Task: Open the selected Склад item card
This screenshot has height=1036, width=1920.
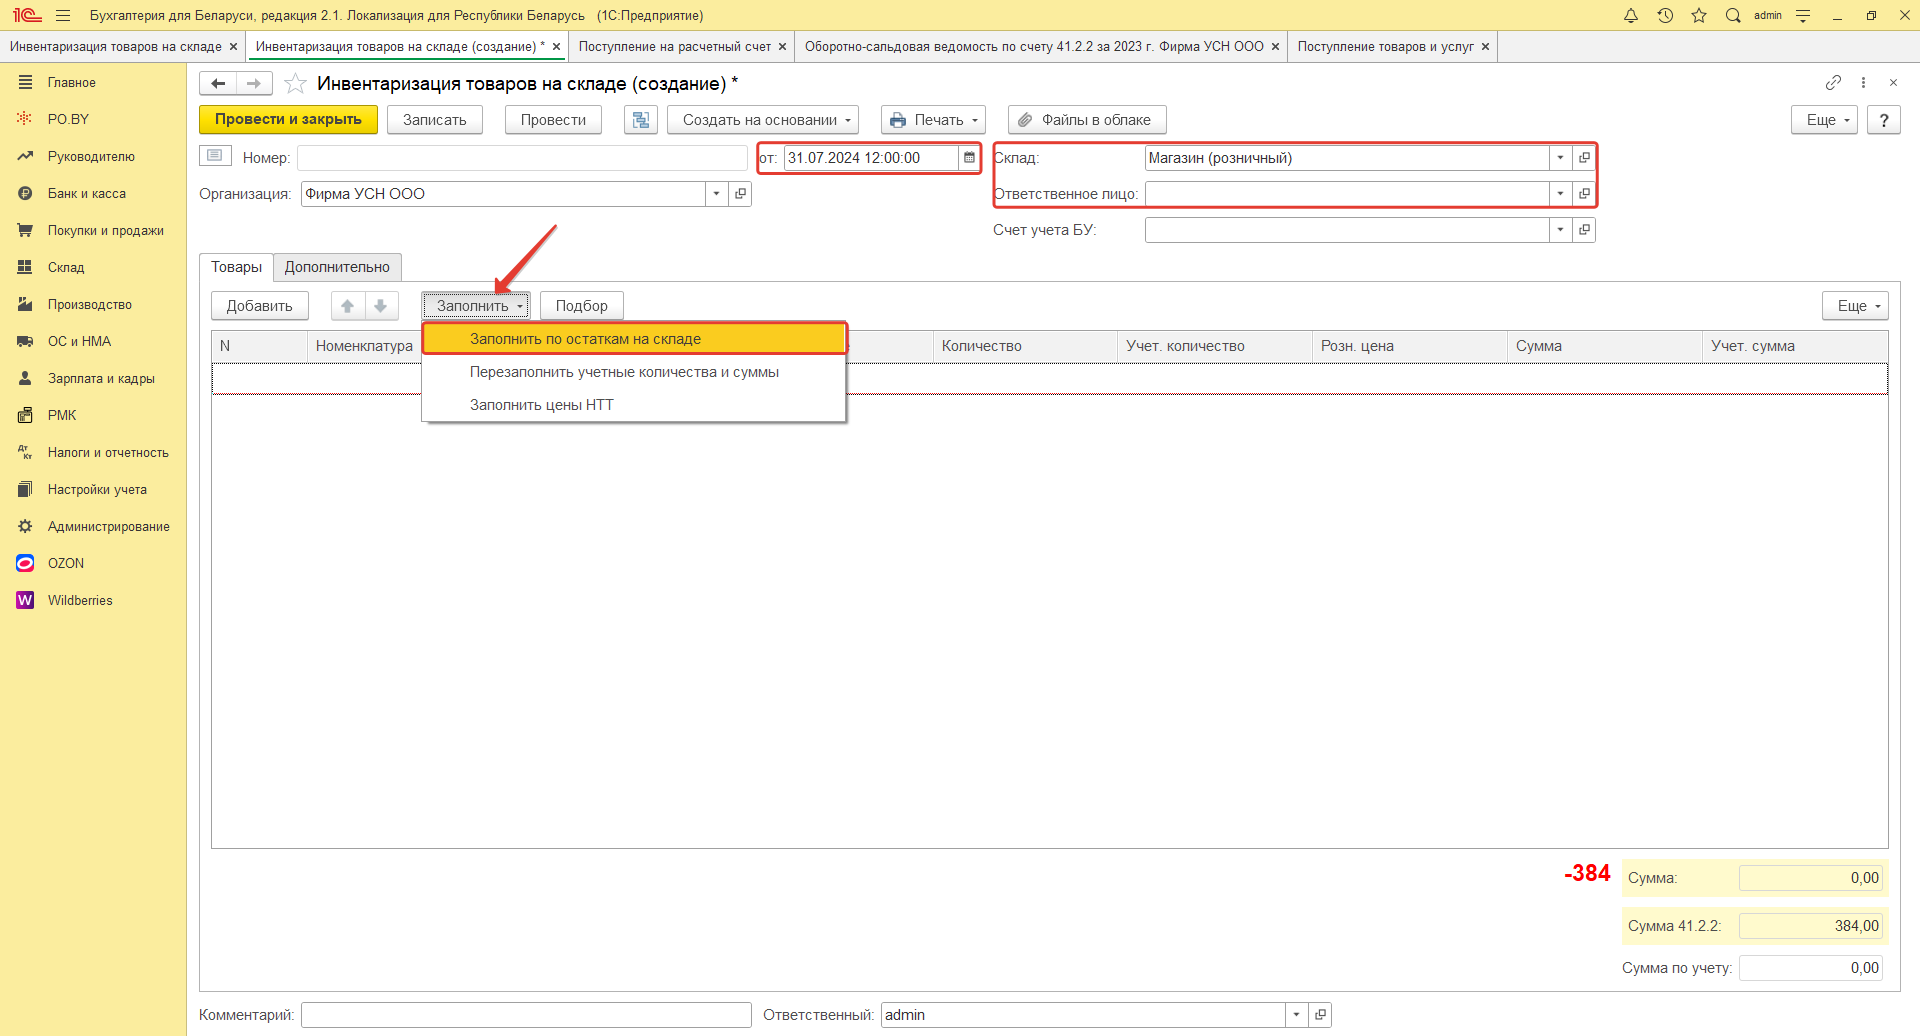Action: coord(1584,157)
